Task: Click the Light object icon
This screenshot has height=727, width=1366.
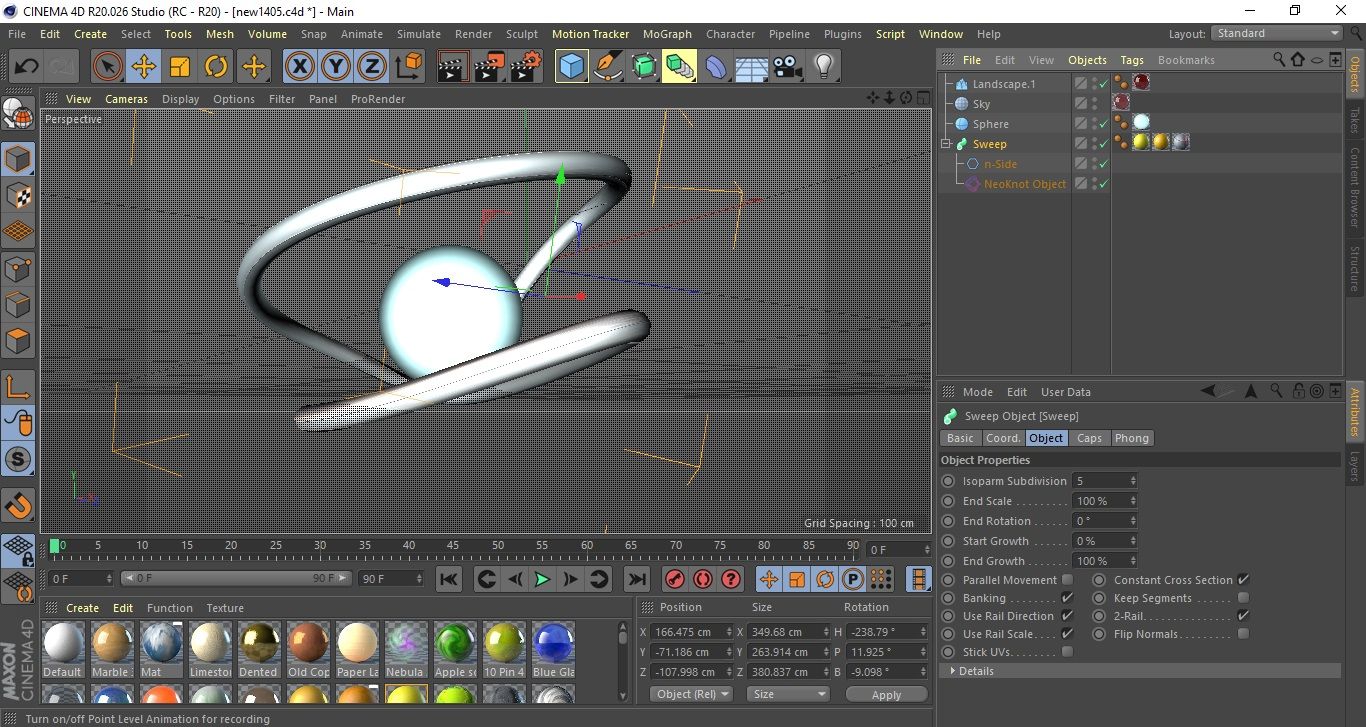Action: (x=823, y=67)
